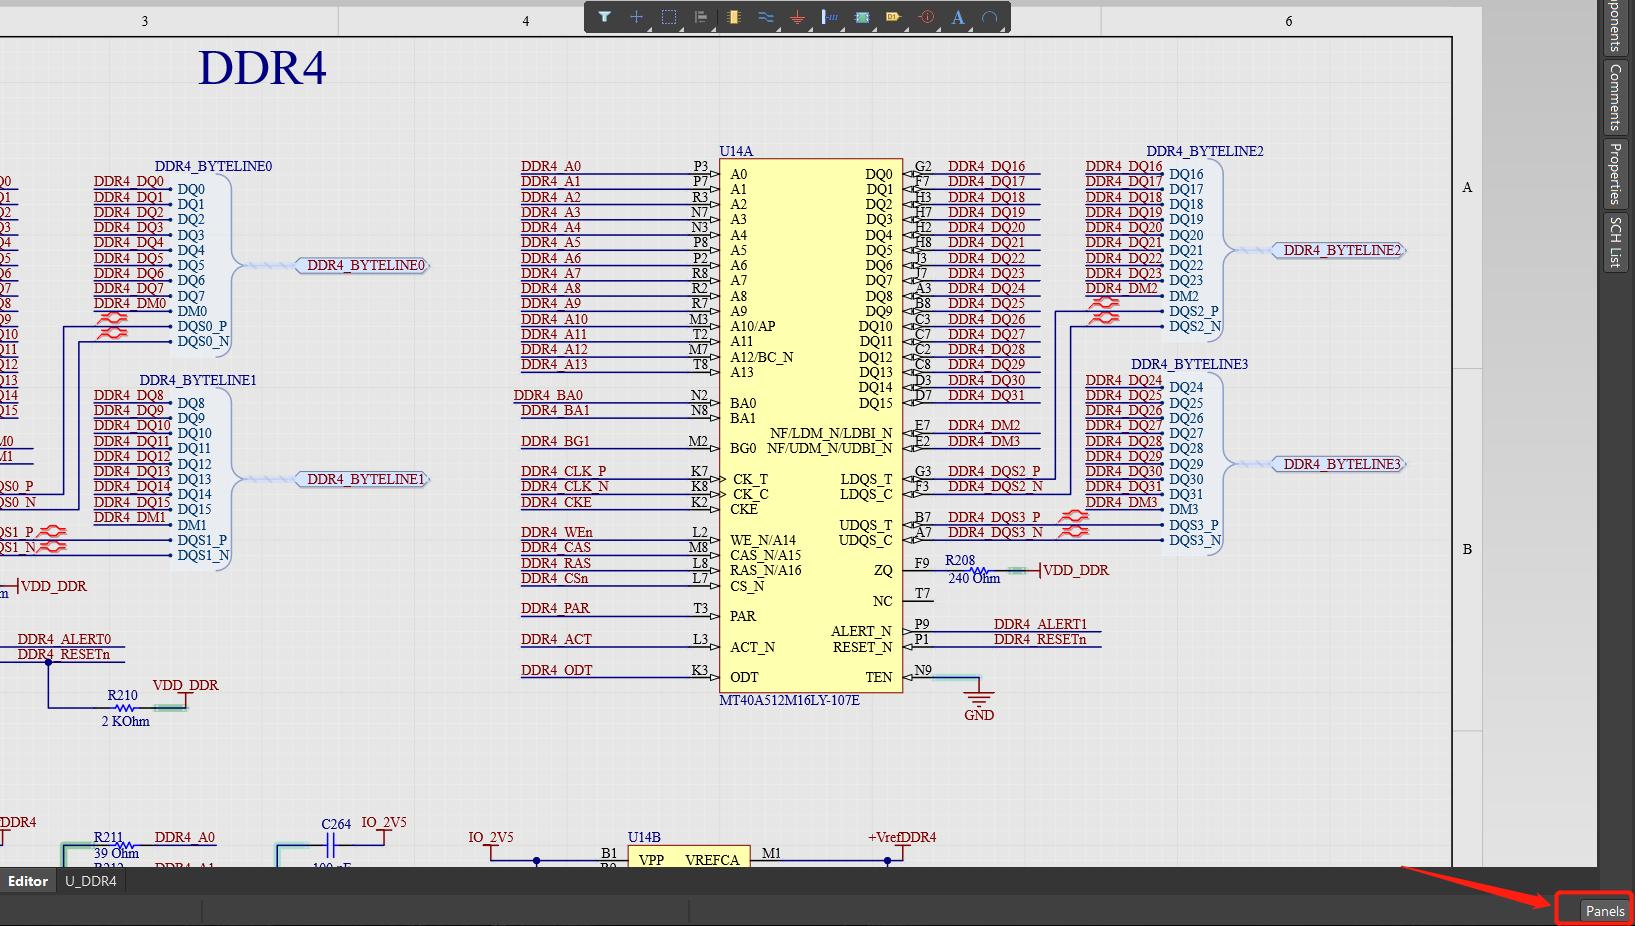Click the GND power port icon
Screen dimensions: 1635x926
click(797, 17)
